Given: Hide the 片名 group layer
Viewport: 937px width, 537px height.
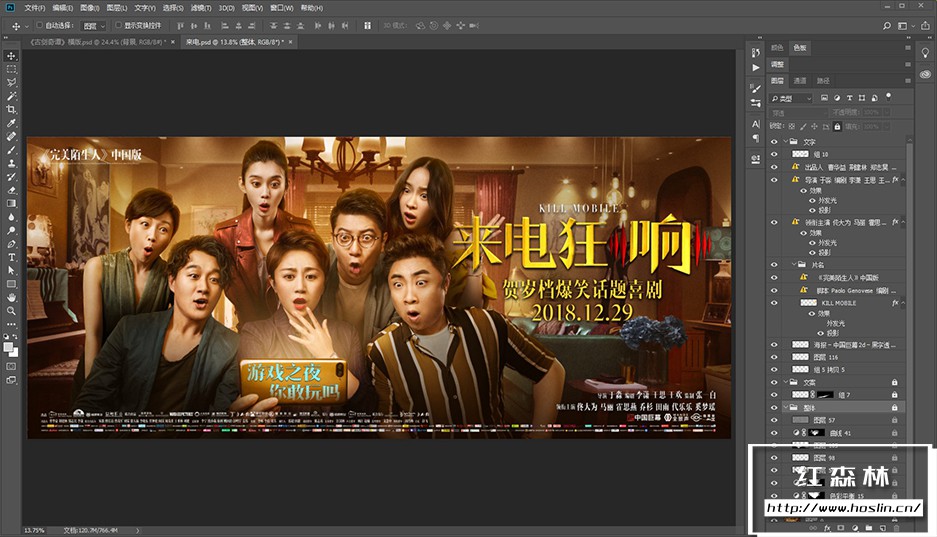Looking at the screenshot, I should [x=774, y=265].
